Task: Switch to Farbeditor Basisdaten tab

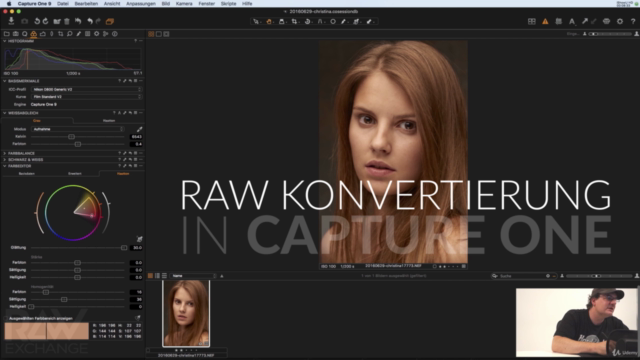Action: 27,173
